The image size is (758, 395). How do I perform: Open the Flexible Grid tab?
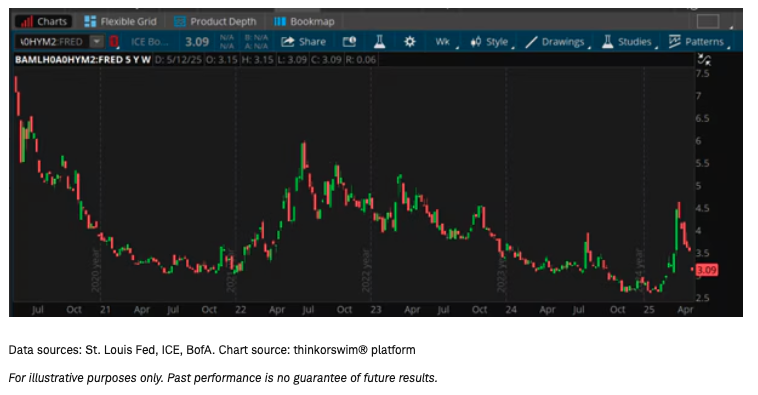120,21
